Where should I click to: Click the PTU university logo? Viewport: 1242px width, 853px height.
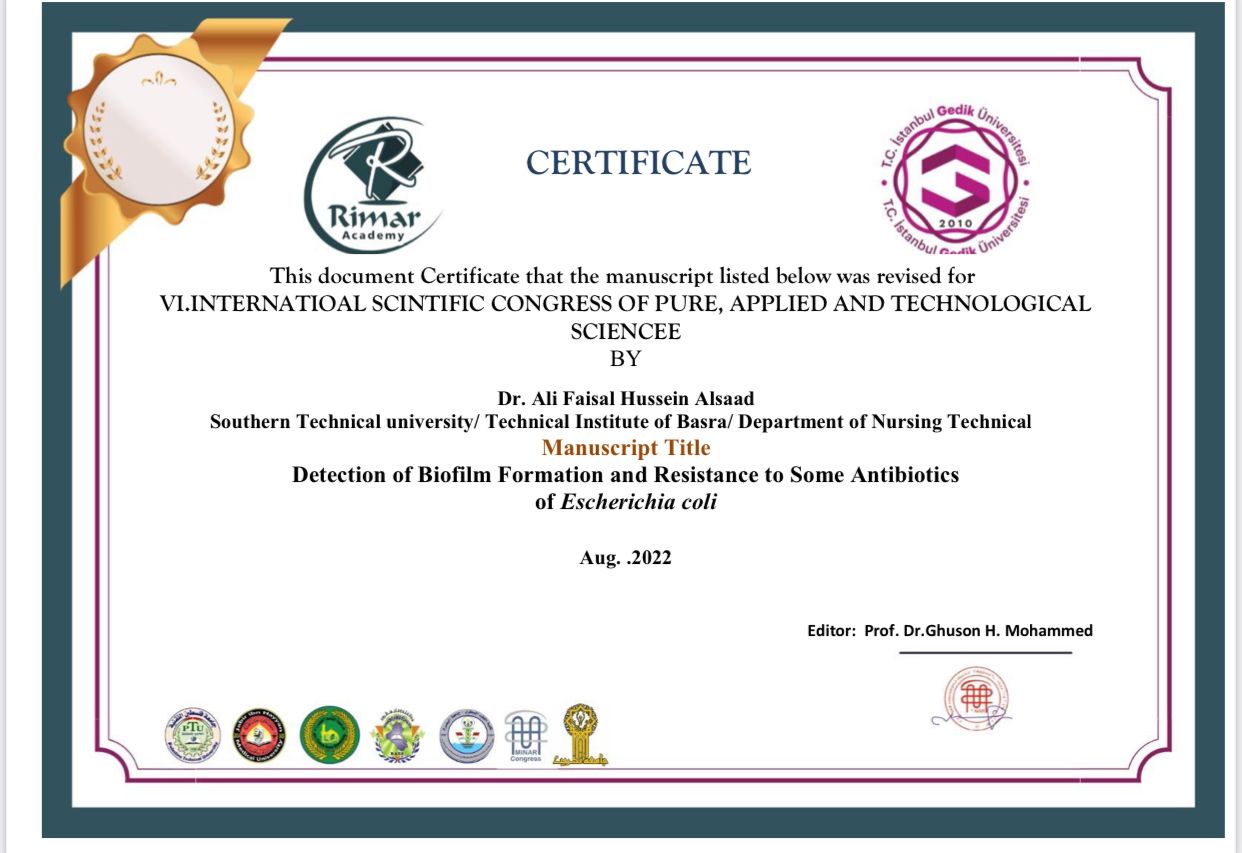click(192, 736)
